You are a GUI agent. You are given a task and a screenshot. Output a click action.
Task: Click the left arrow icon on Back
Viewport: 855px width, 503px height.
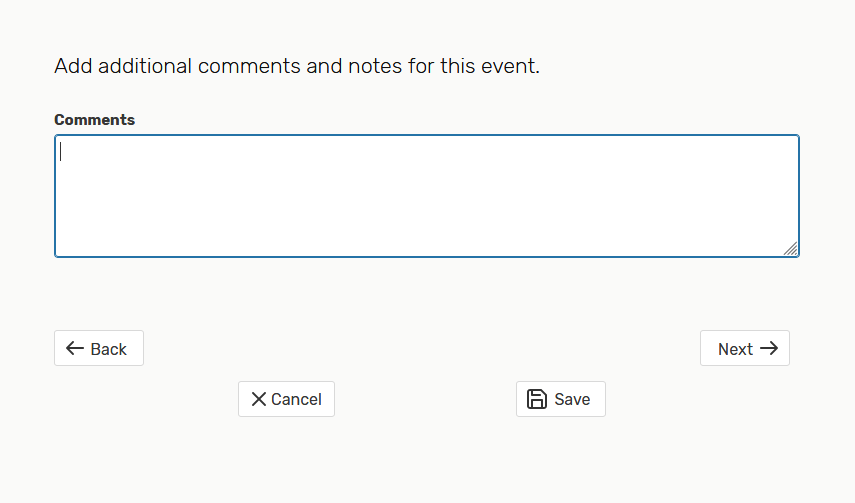click(74, 349)
